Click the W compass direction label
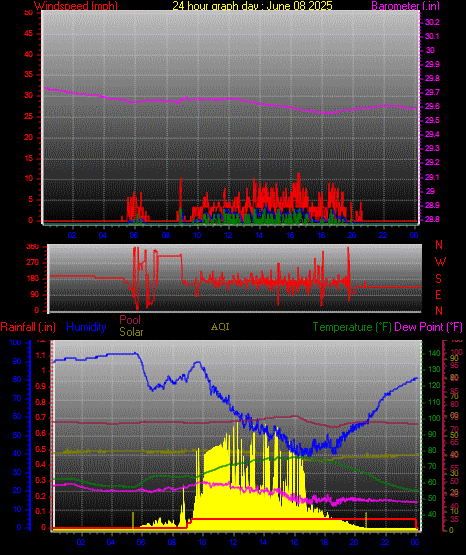The height and width of the screenshot is (555, 466). (440, 262)
